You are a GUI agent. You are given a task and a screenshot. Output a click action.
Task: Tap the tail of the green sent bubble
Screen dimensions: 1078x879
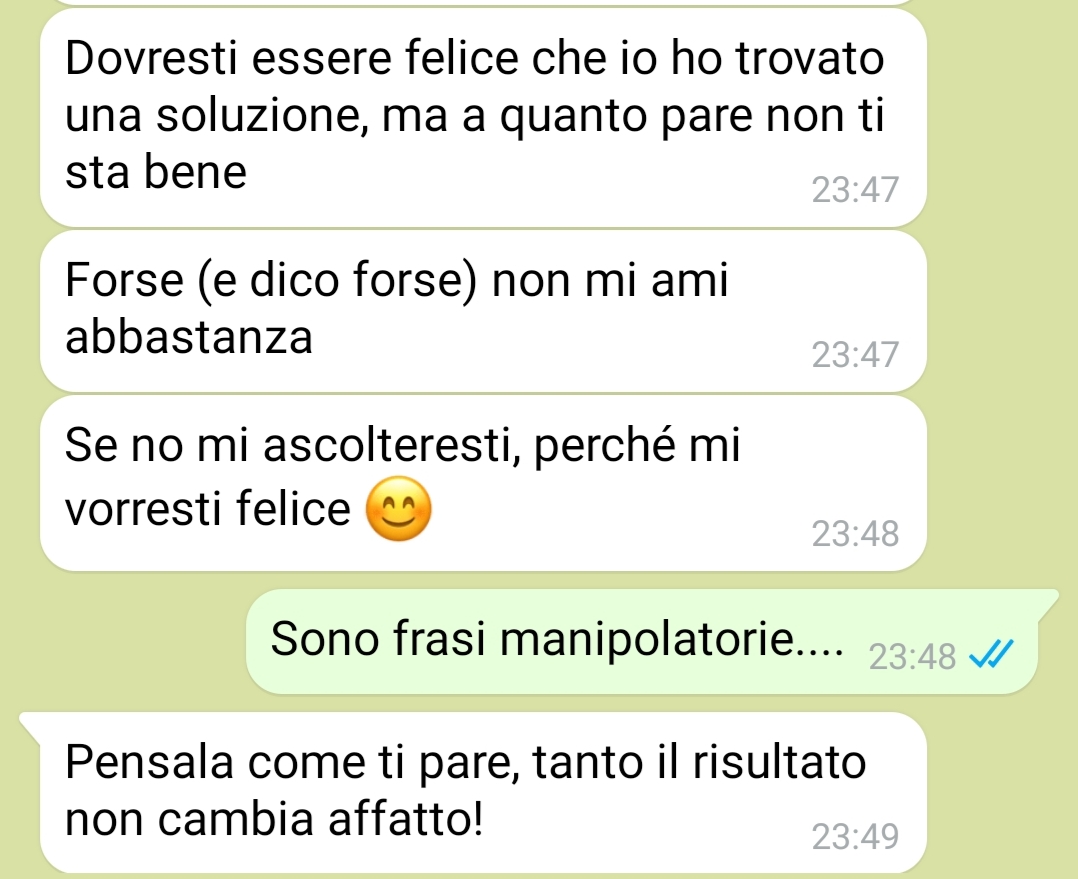click(1047, 599)
